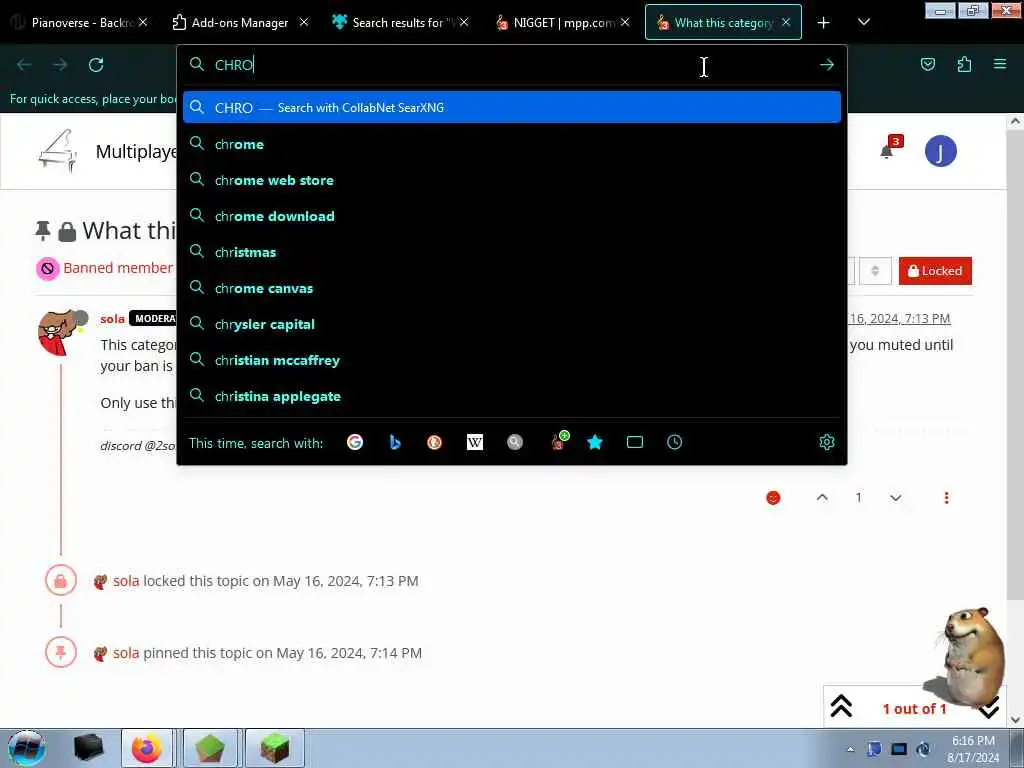The width and height of the screenshot is (1024, 768).
Task: Jump to bottom with double down arrows
Action: tap(989, 707)
